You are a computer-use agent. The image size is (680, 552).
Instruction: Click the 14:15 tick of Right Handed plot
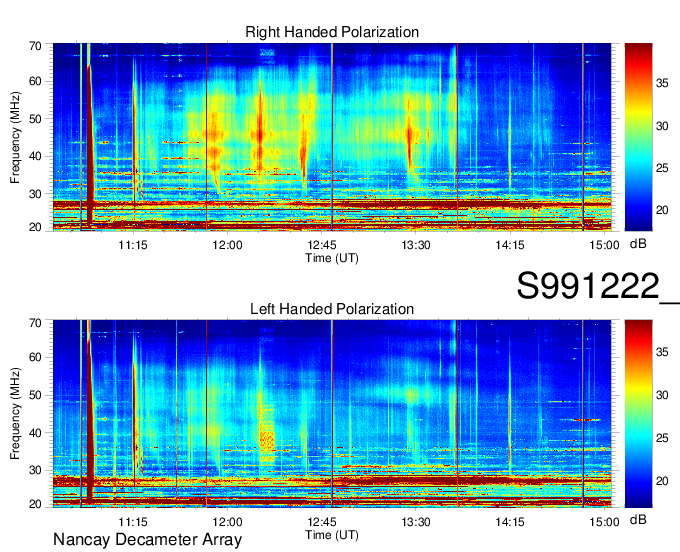click(510, 245)
